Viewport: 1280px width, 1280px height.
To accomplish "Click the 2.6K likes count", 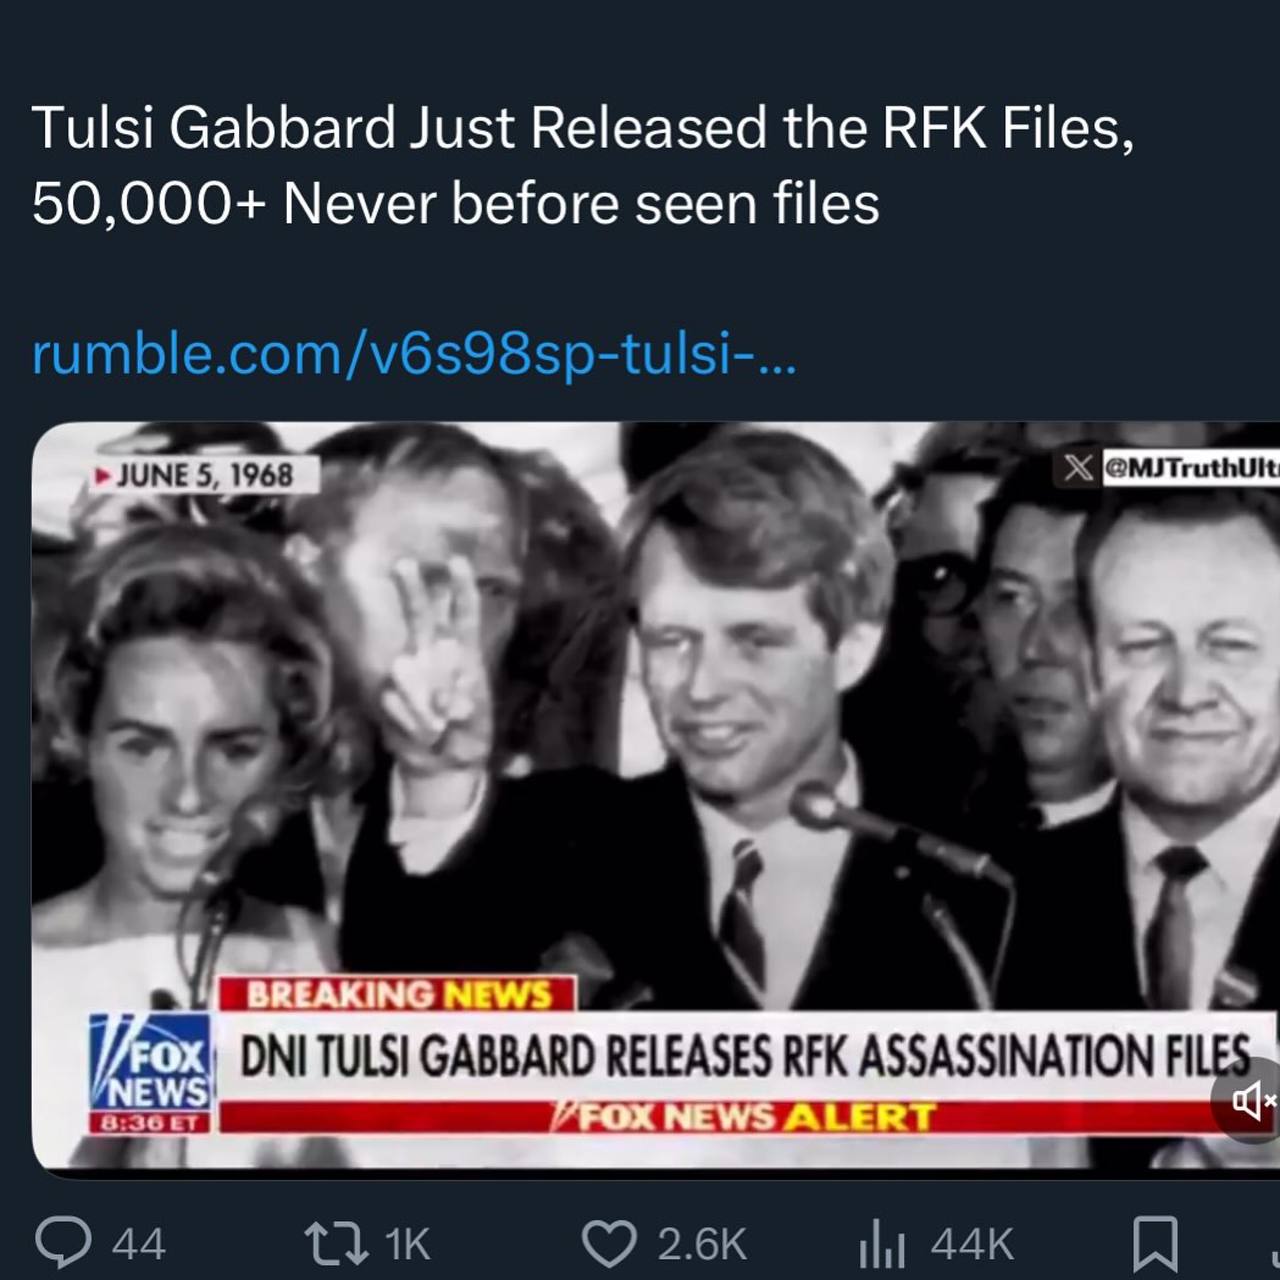I will coord(702,1245).
